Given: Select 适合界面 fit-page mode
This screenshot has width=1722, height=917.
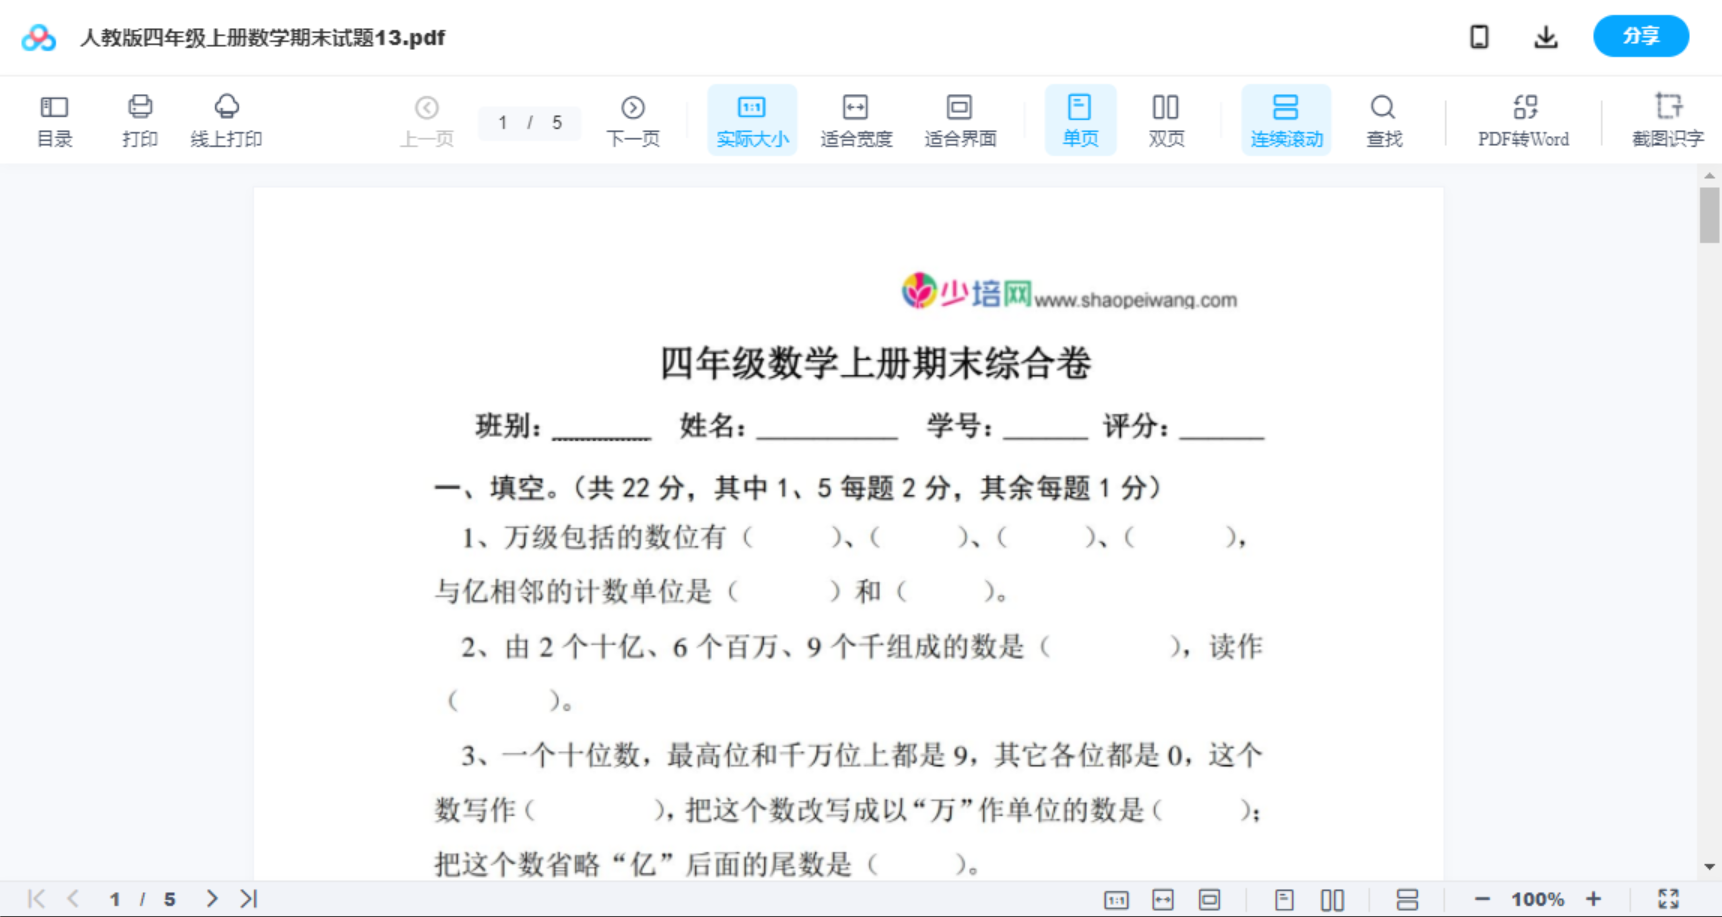Looking at the screenshot, I should (960, 119).
